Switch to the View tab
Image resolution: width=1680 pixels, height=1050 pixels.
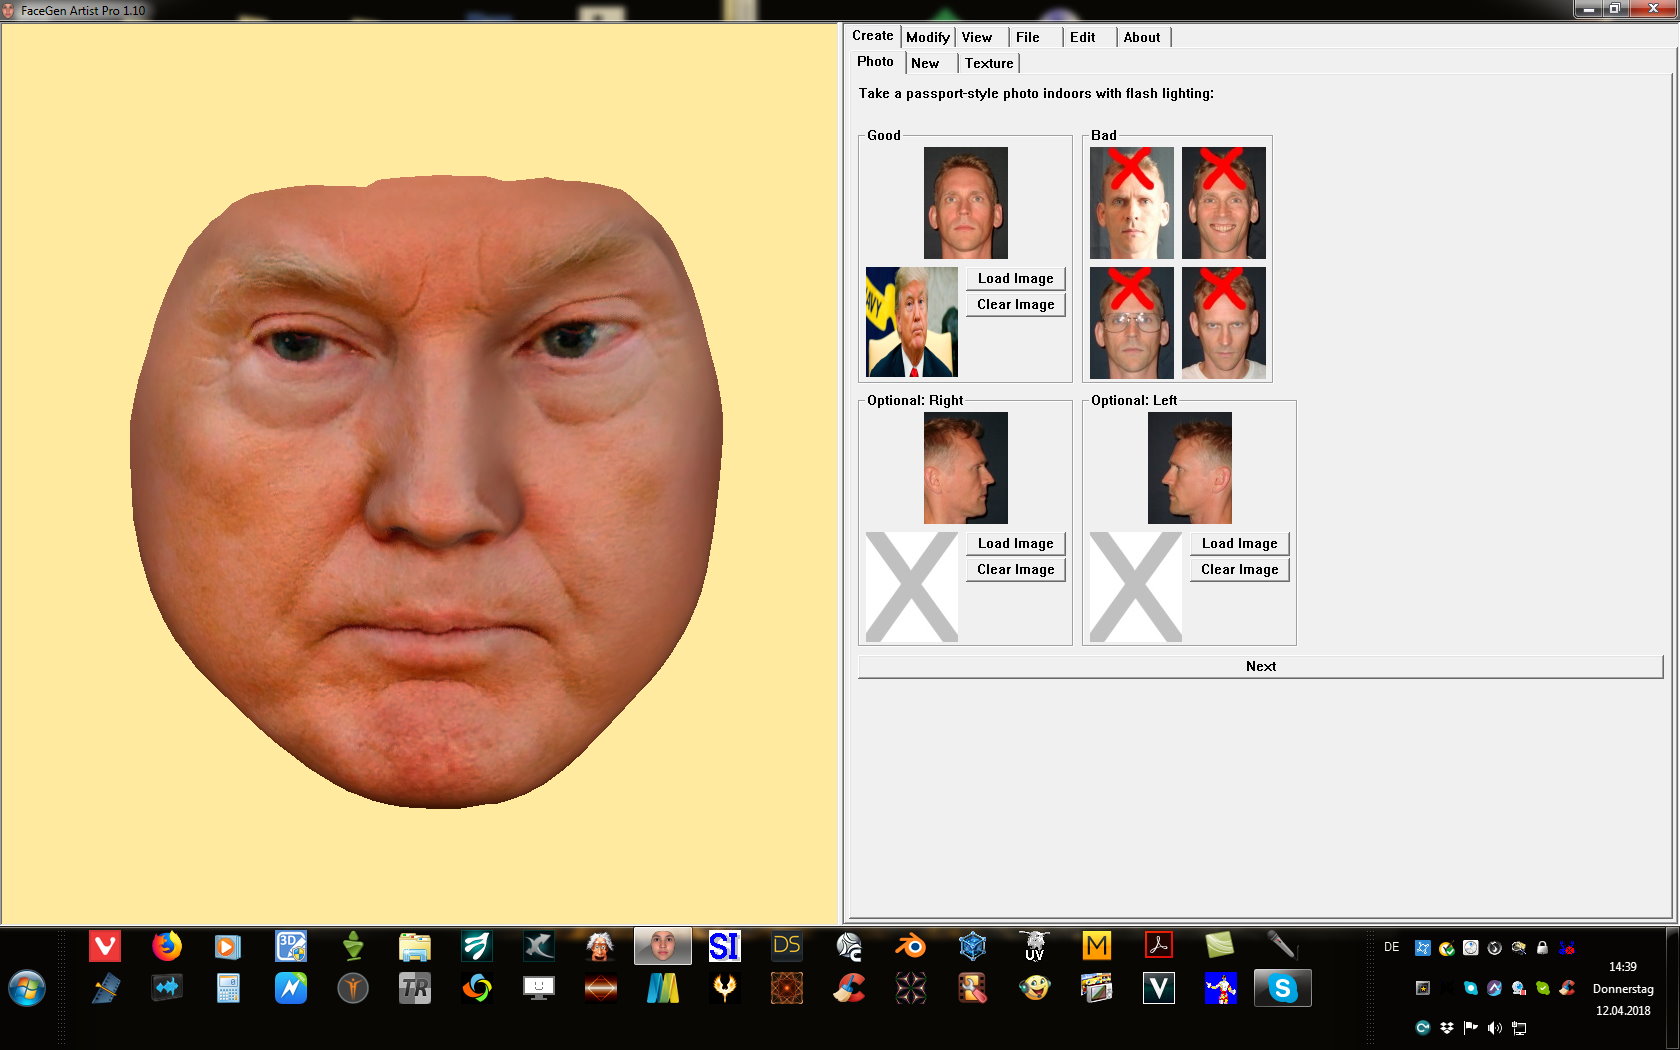pos(976,37)
